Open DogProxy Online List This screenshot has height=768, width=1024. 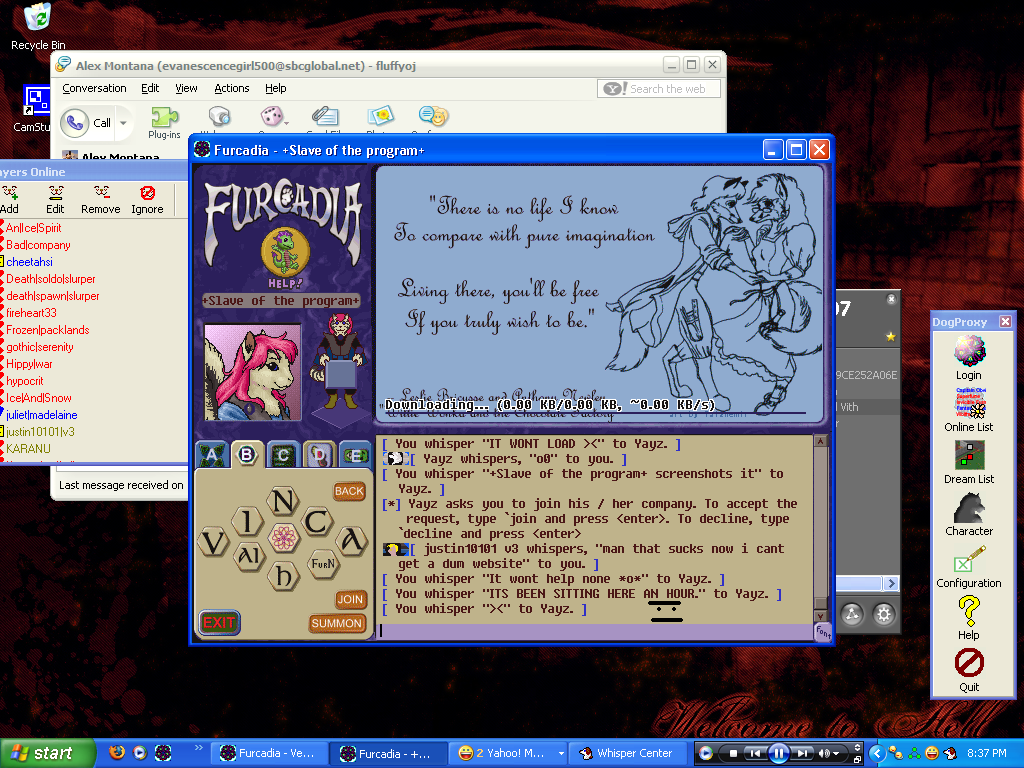click(968, 410)
